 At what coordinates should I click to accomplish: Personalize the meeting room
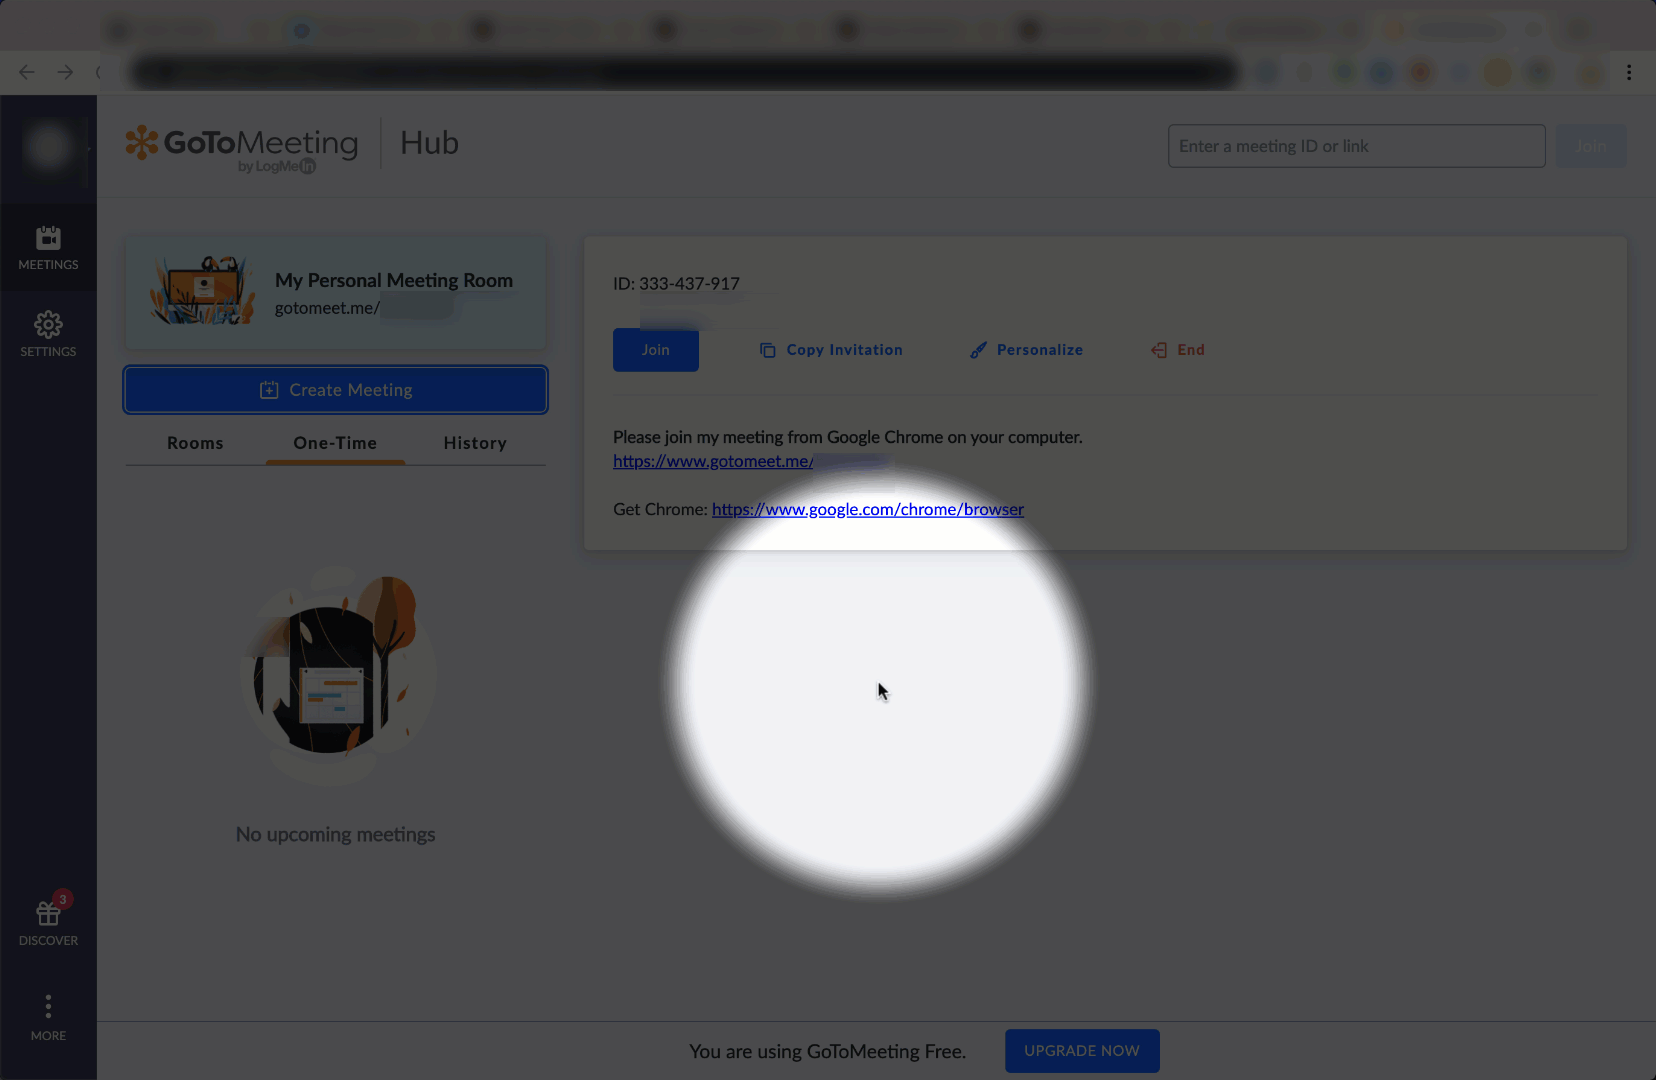1026,350
